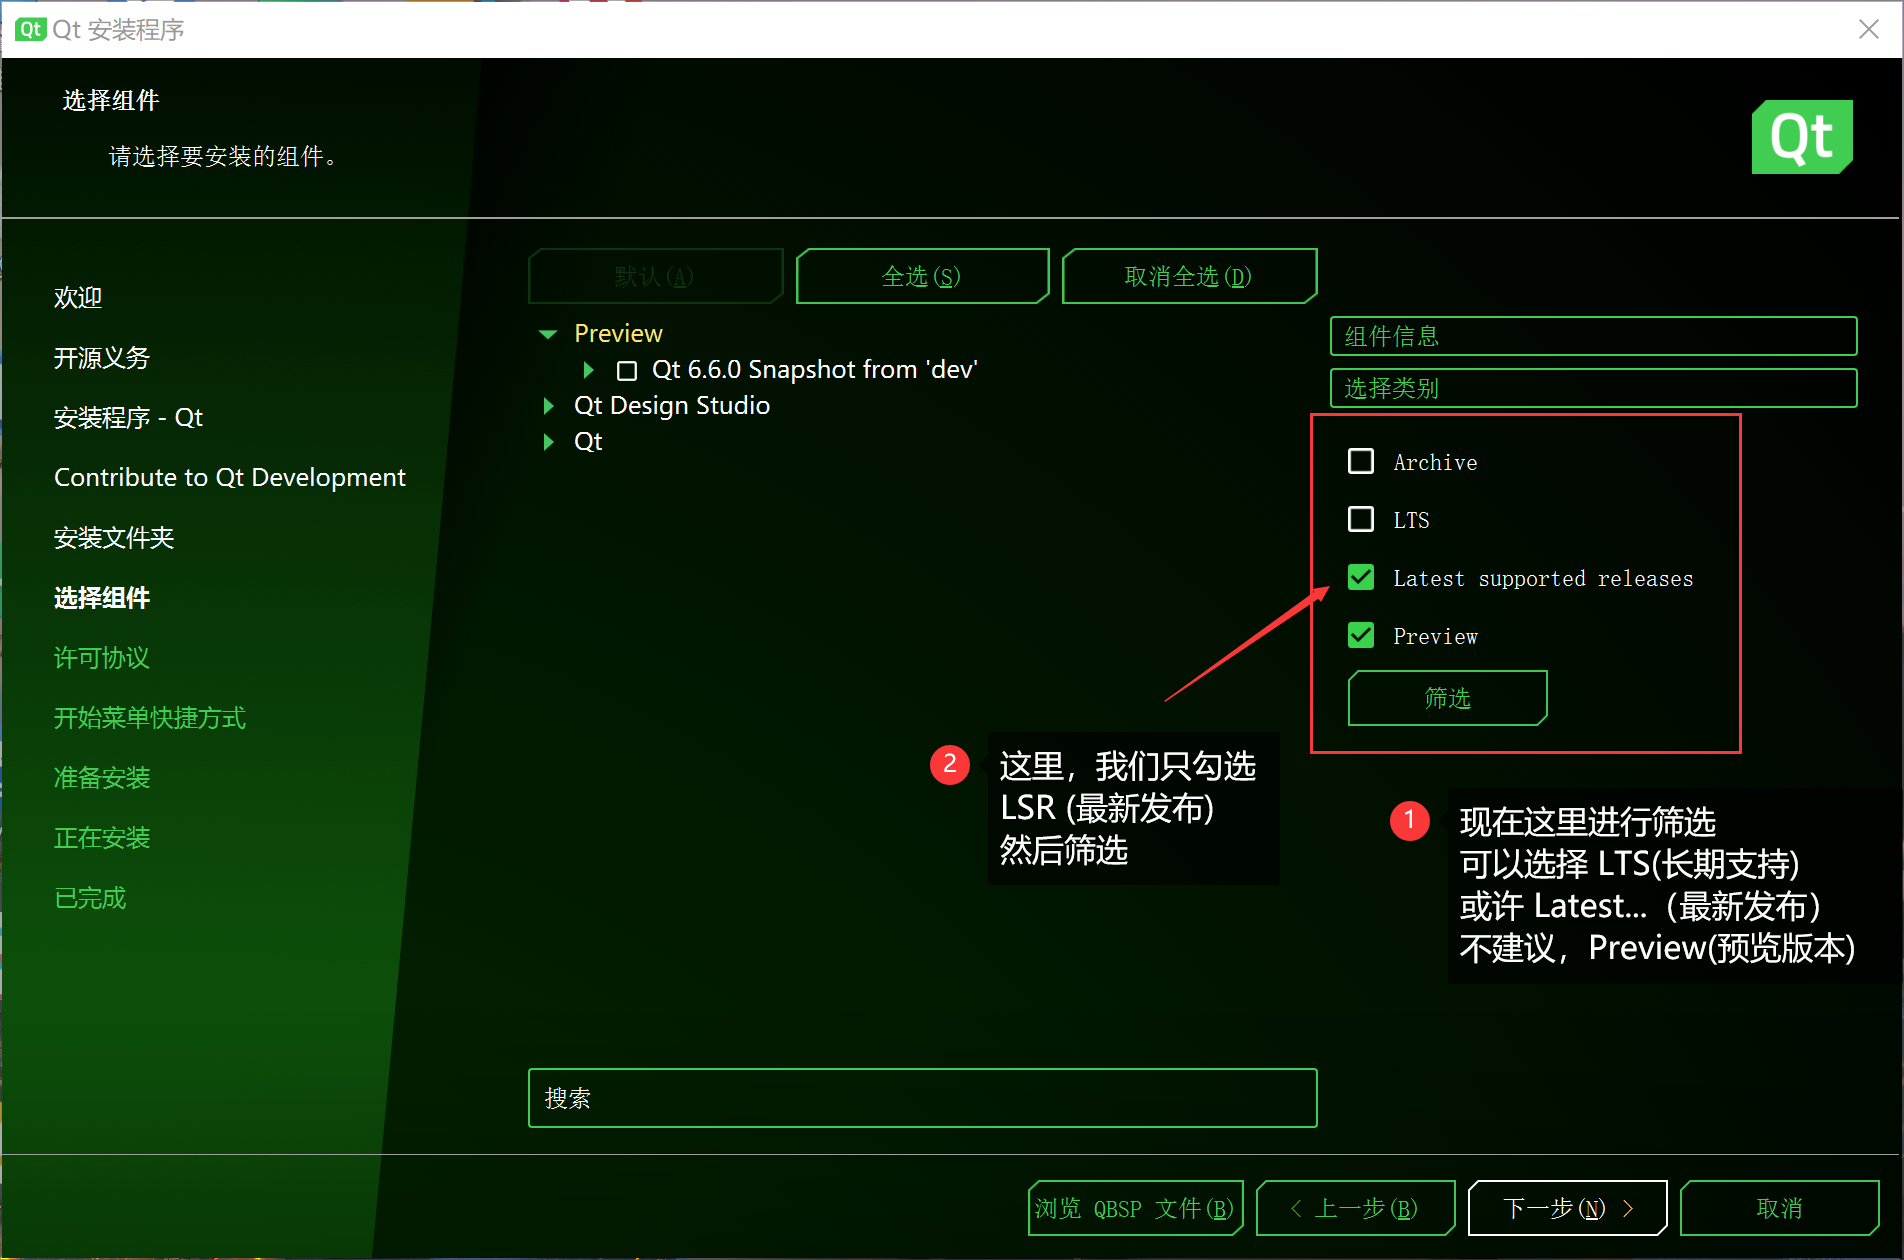Focus the 搜索 search field
The height and width of the screenshot is (1260, 1904).
click(x=922, y=1098)
